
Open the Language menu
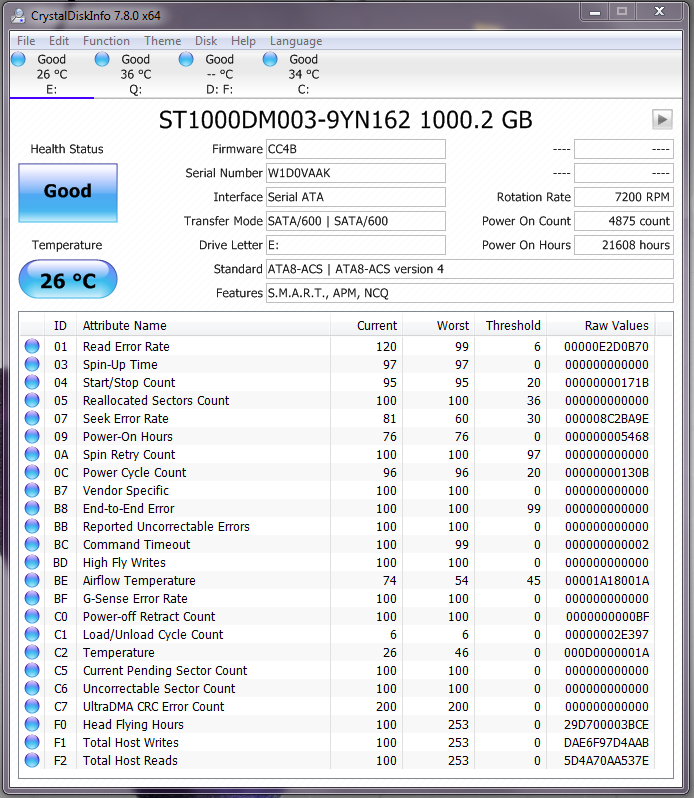296,41
